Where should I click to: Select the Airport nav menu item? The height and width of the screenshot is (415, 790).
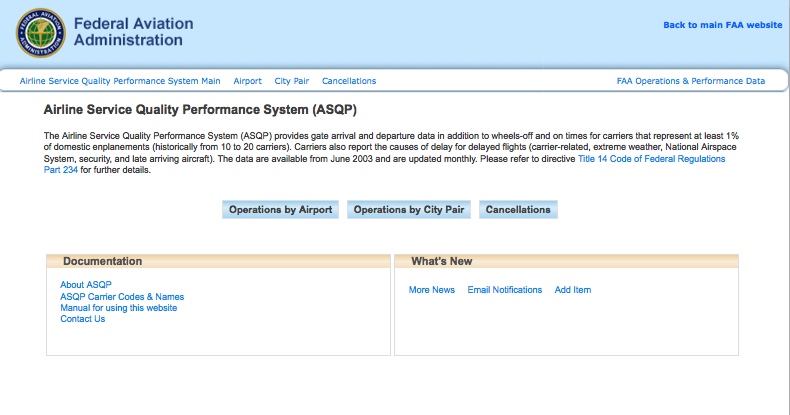(247, 81)
